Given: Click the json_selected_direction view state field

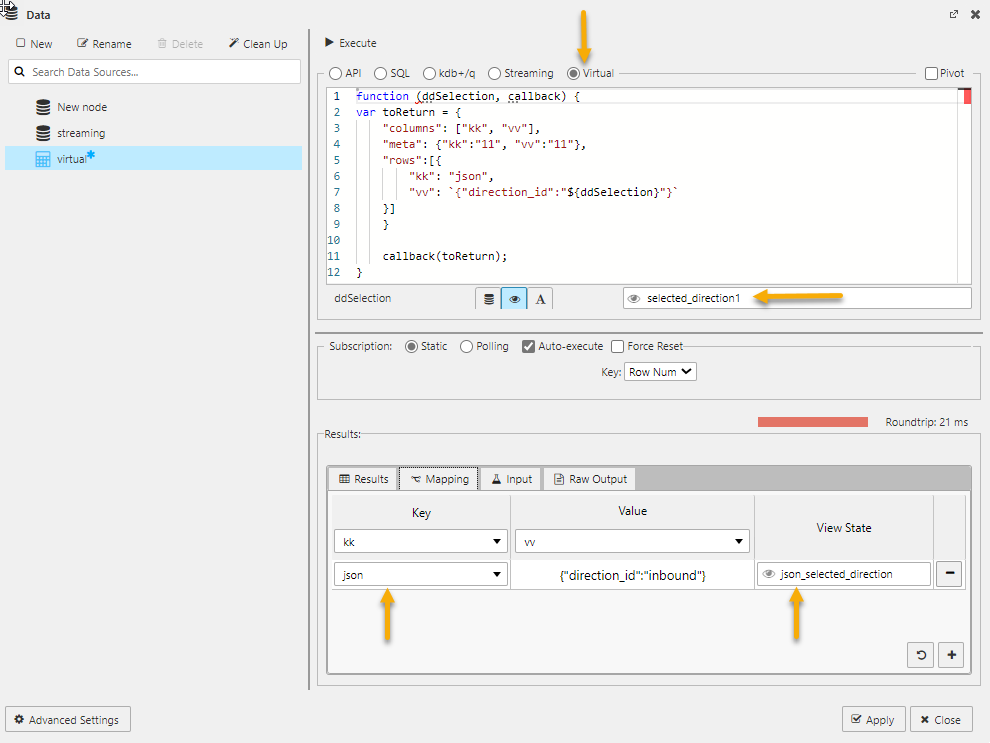Looking at the screenshot, I should (x=844, y=574).
